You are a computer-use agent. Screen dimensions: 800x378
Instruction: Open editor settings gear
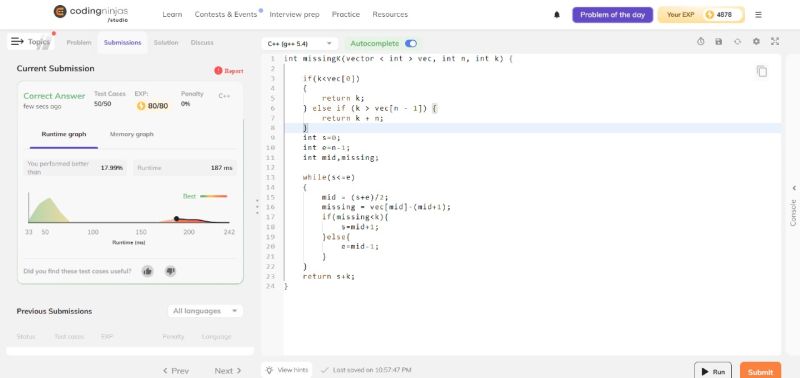coord(756,42)
